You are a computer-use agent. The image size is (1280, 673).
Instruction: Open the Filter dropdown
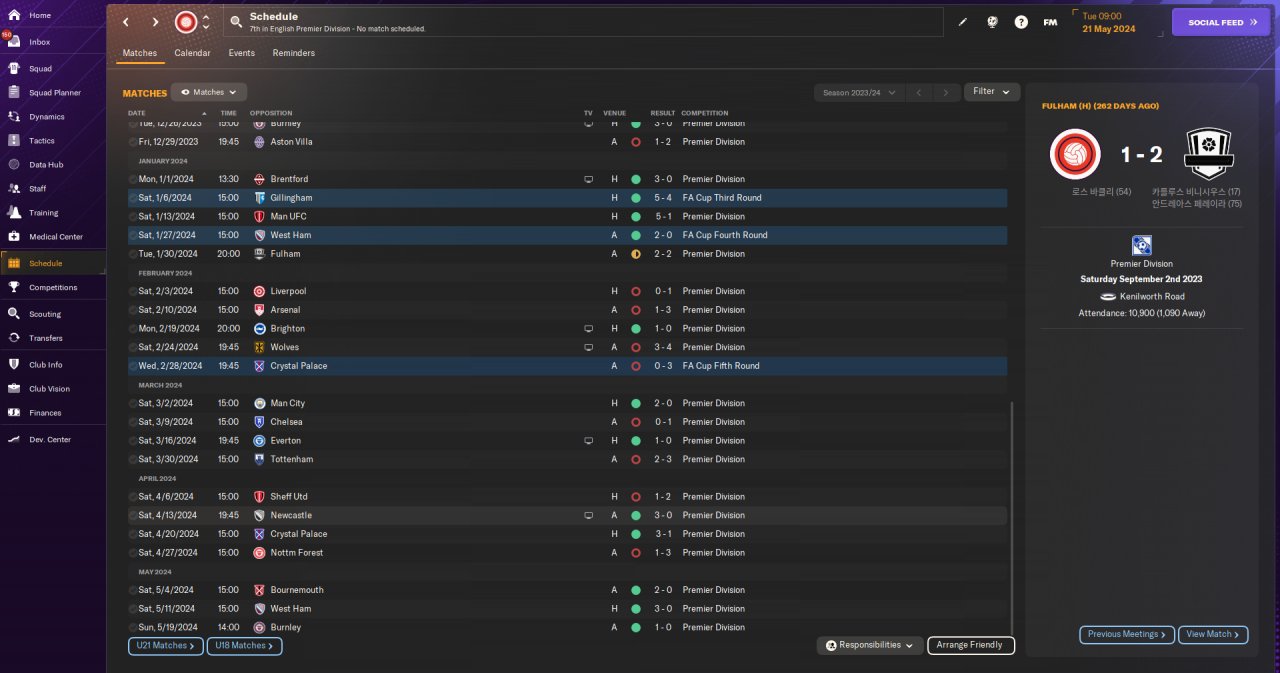coord(992,92)
